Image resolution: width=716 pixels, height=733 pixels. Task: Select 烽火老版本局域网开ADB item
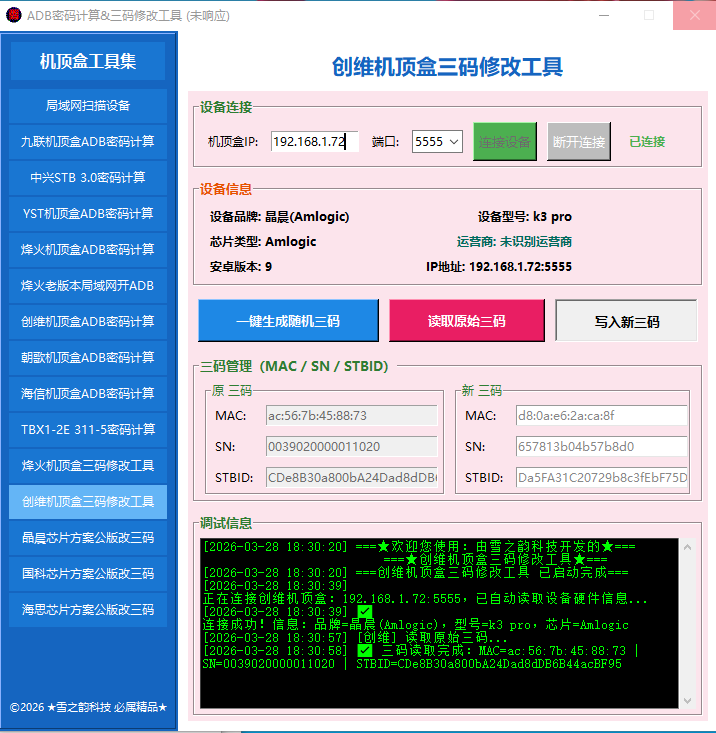point(88,286)
